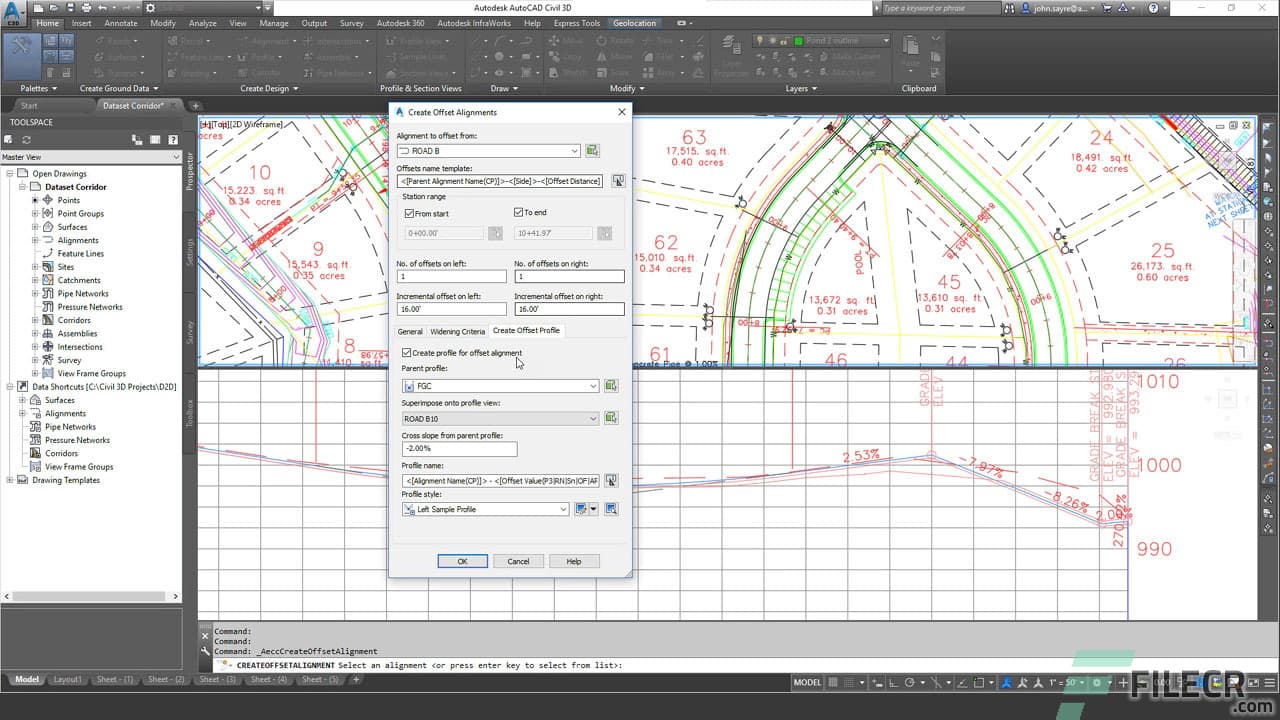1280x720 pixels.
Task: Disable Create profile for offset alignment
Action: [x=406, y=352]
